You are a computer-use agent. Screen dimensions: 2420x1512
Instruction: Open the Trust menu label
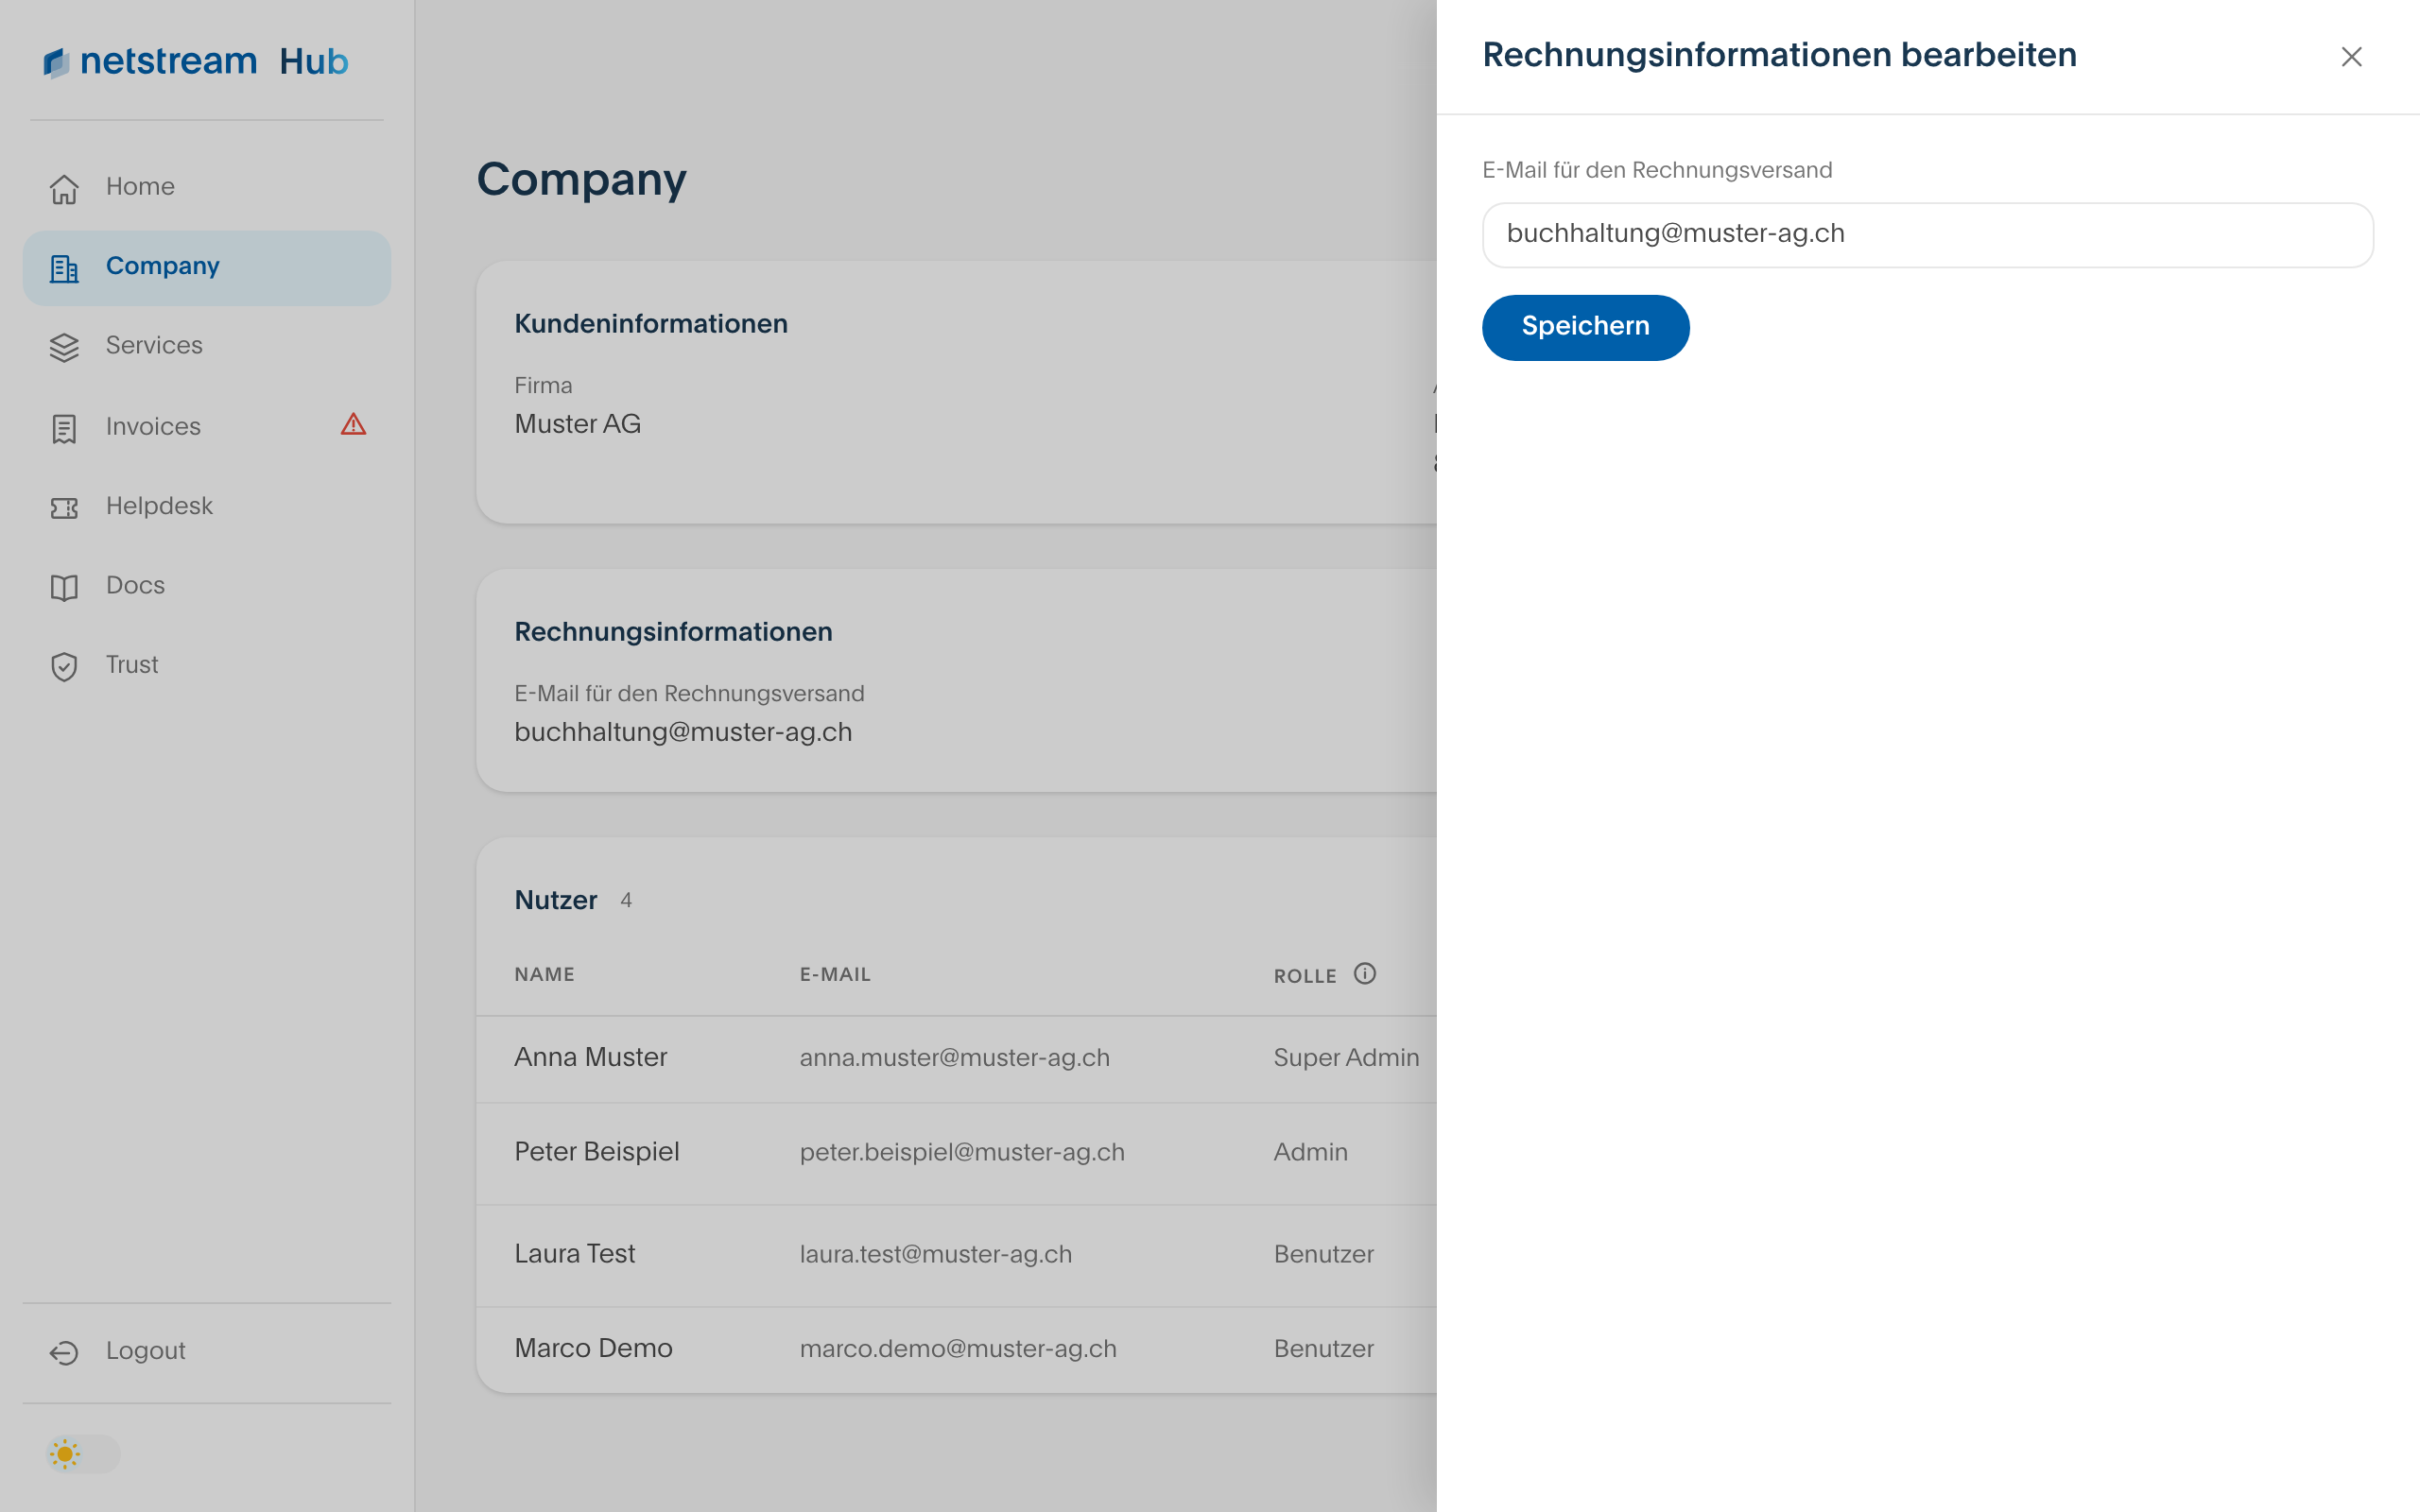(x=132, y=664)
